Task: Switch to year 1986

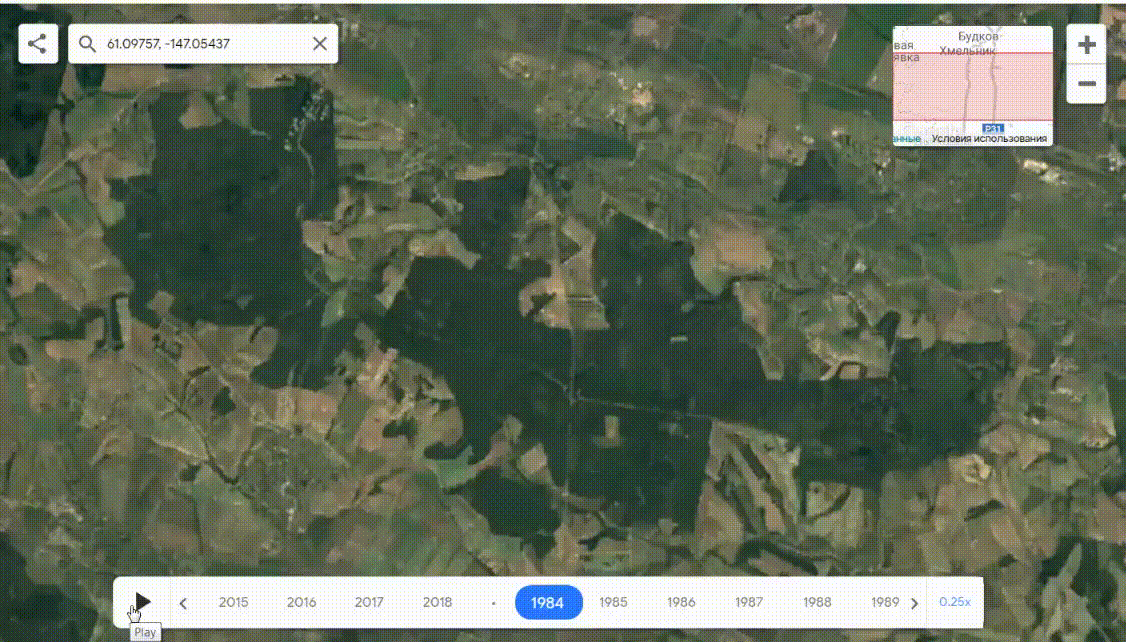Action: (681, 602)
